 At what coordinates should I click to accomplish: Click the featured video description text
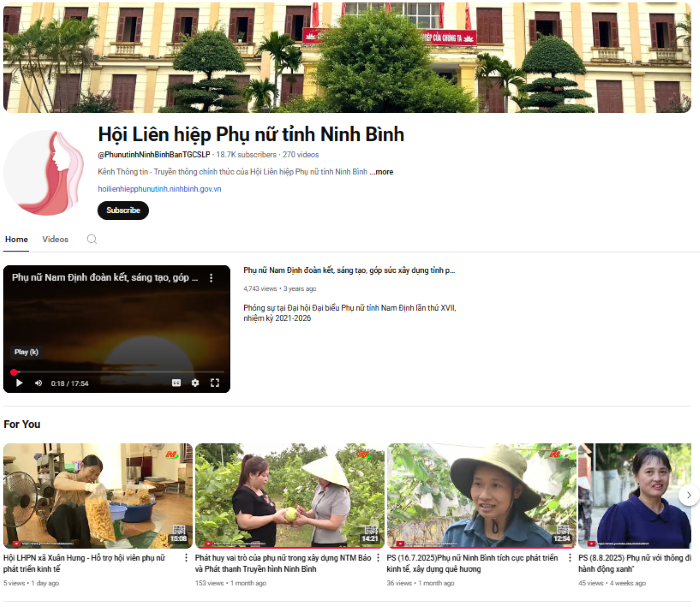coord(350,313)
